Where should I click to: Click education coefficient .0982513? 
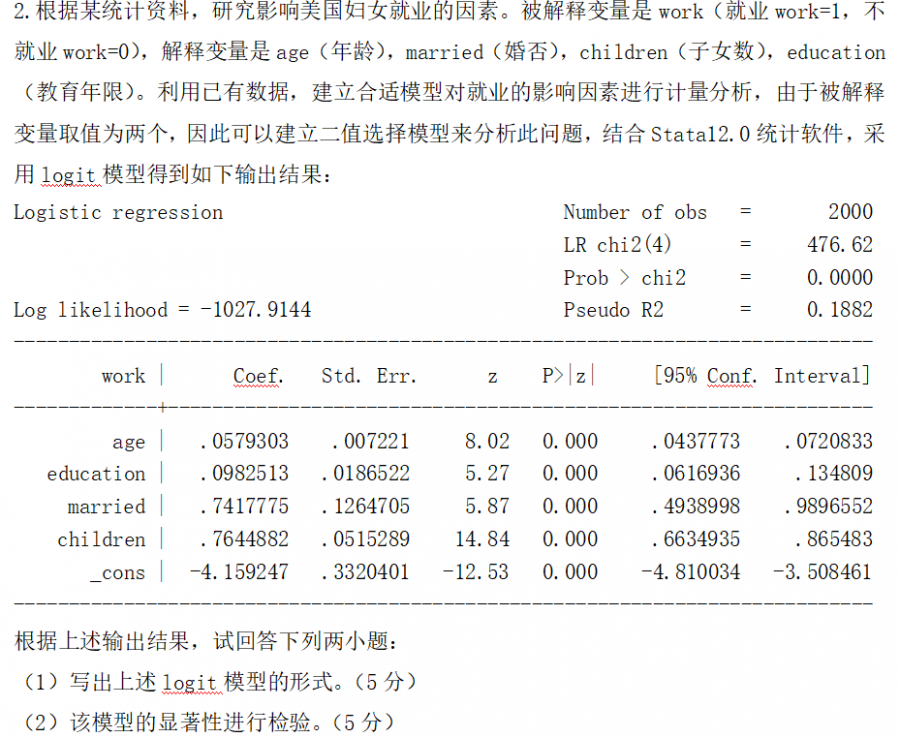click(x=244, y=473)
